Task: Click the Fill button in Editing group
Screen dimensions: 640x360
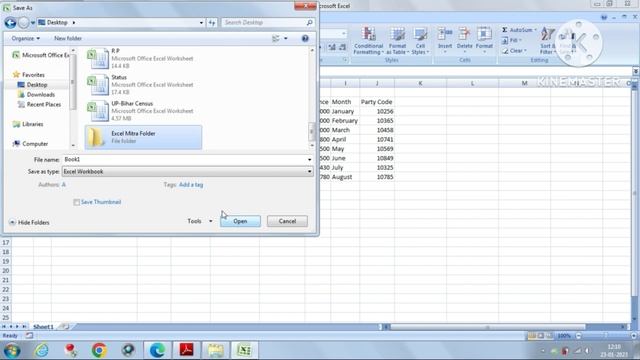Action: 511,40
